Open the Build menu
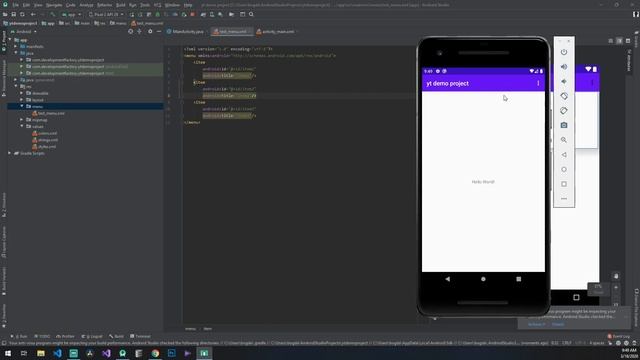 coord(120,5)
